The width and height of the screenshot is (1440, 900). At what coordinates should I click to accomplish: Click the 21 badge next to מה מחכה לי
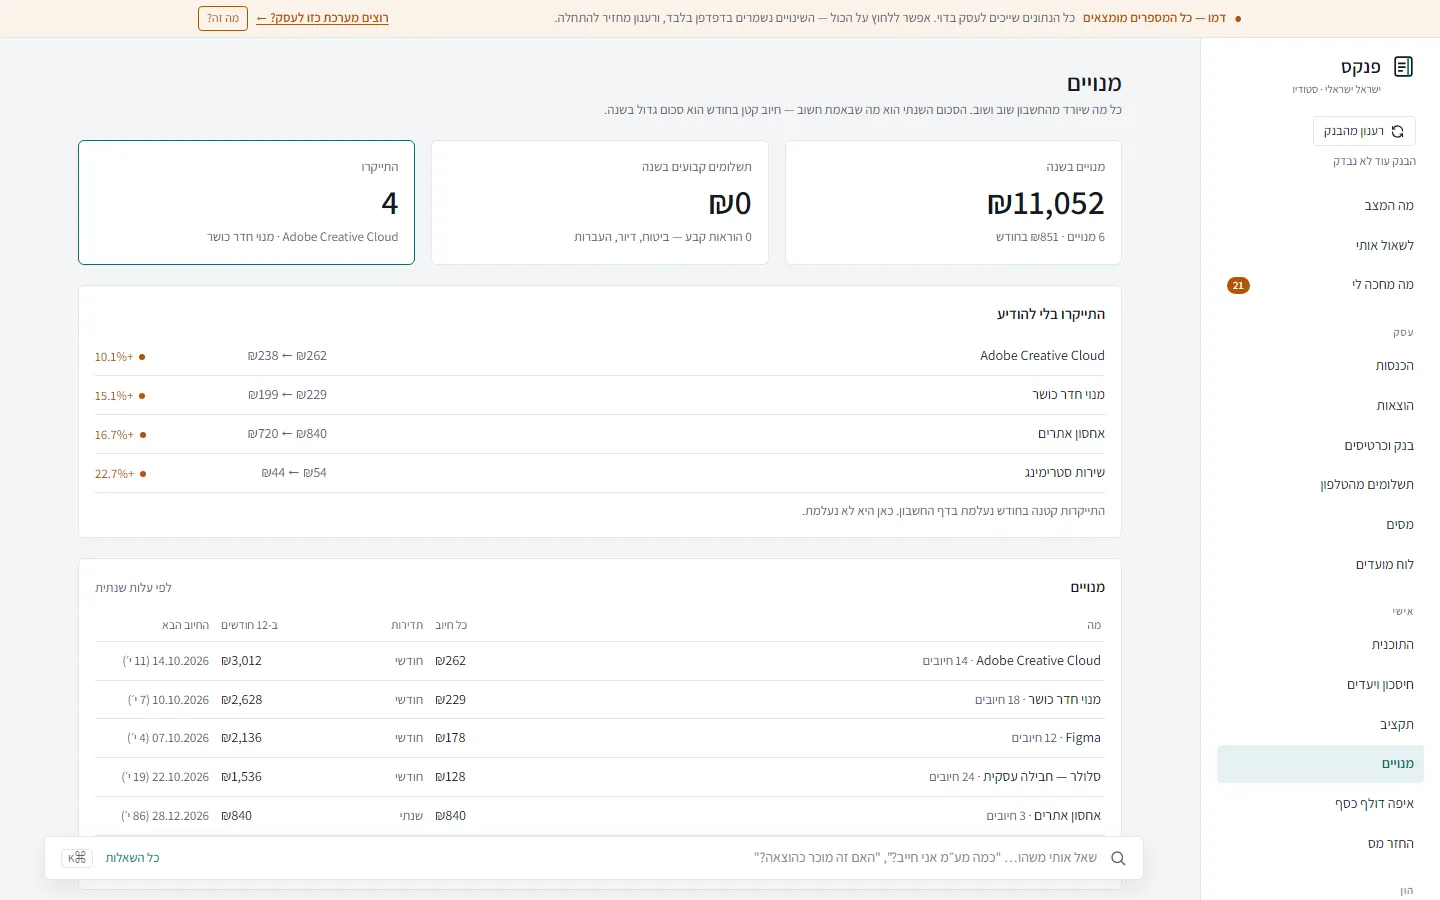coord(1238,286)
